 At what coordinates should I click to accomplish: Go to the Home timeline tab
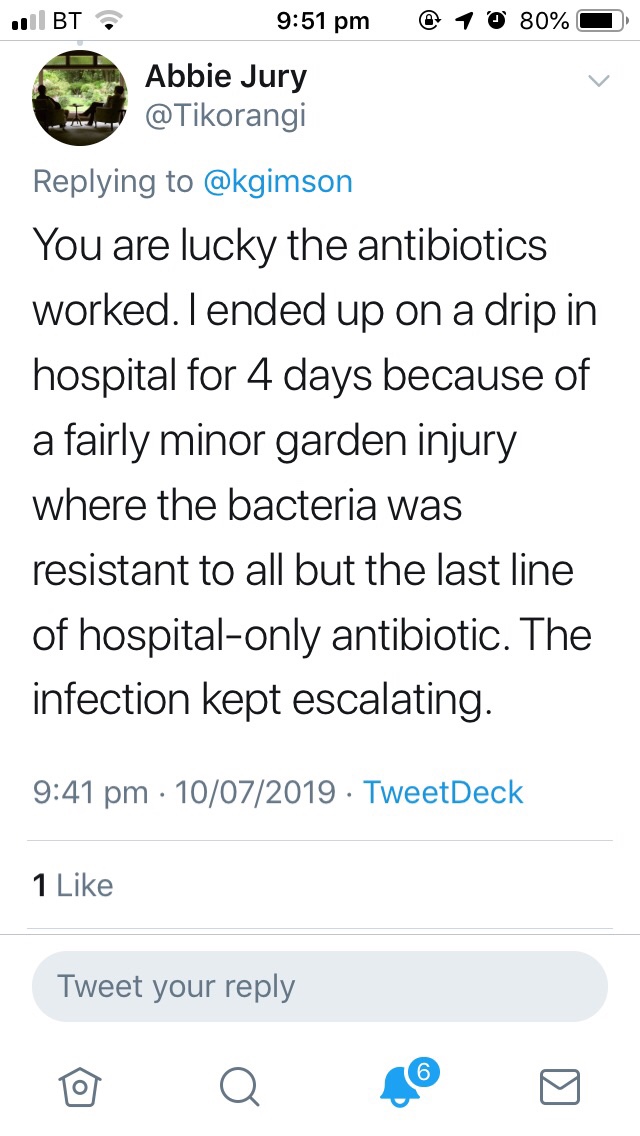pyautogui.click(x=81, y=1086)
